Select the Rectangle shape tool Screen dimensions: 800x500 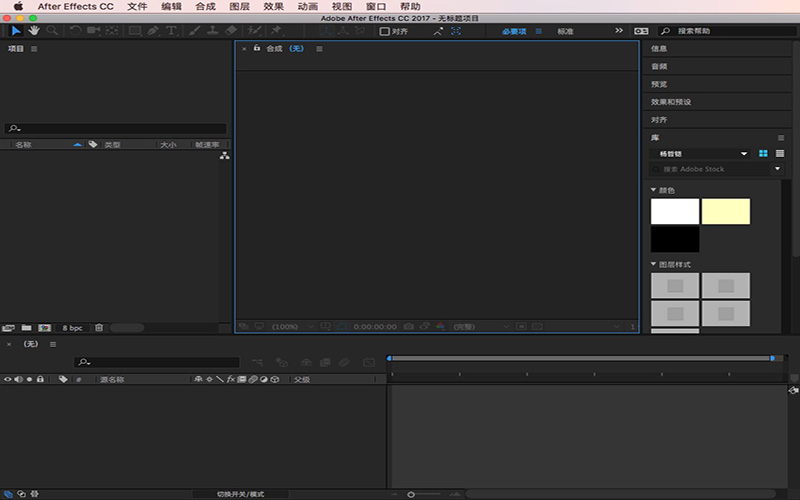[x=135, y=31]
